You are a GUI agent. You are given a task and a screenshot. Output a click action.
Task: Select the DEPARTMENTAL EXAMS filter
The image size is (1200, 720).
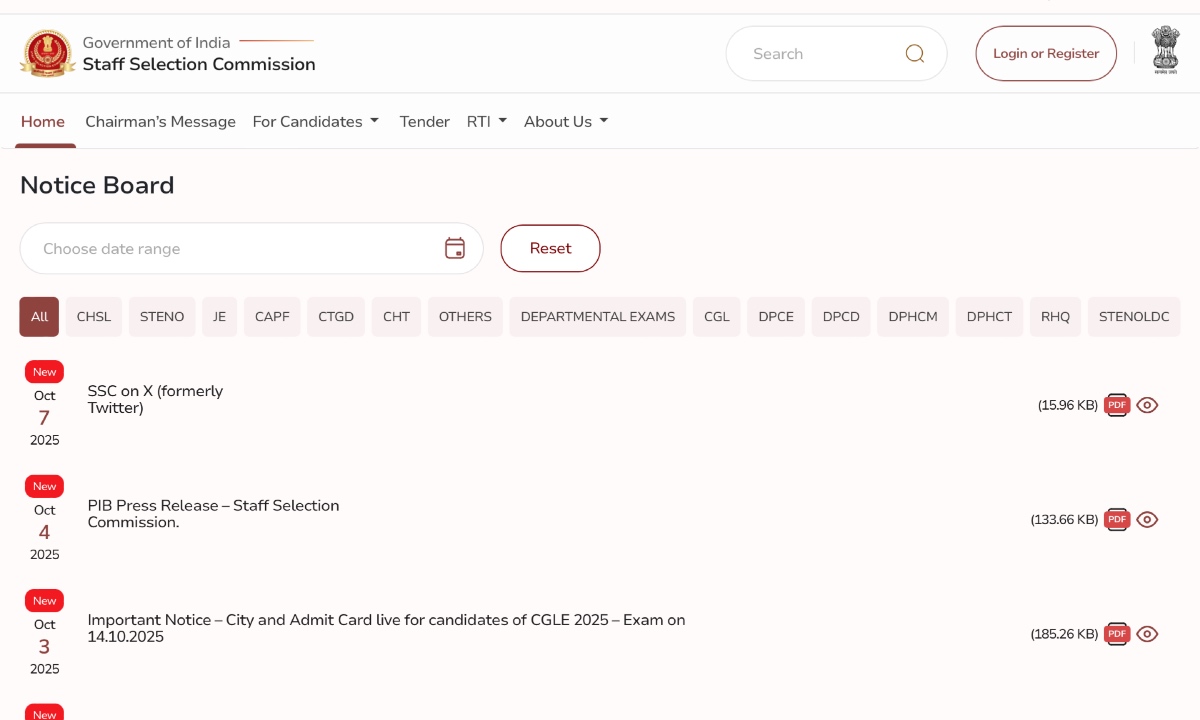point(597,317)
